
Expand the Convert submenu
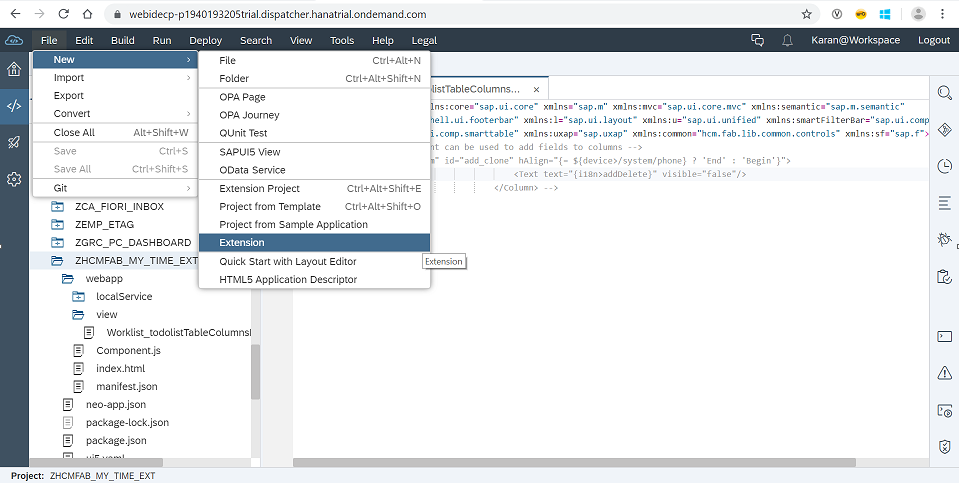pos(115,114)
